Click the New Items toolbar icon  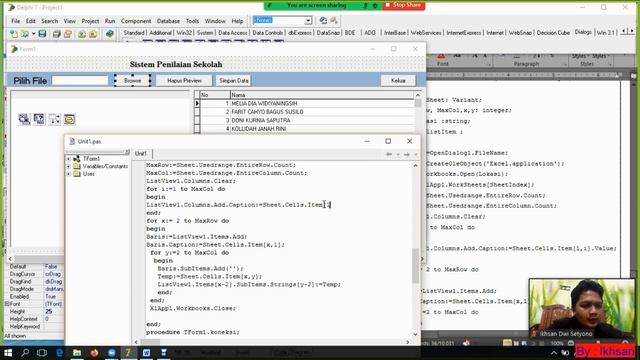click(x=14, y=34)
